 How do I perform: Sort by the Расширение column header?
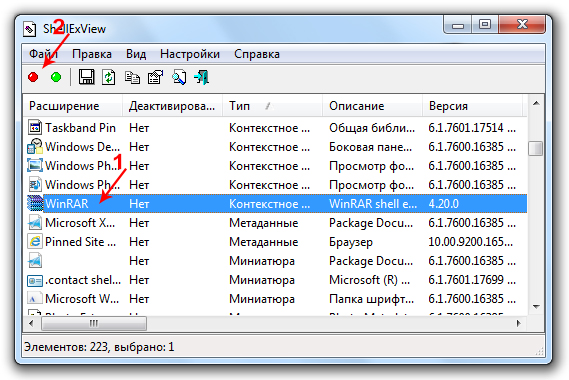73,106
